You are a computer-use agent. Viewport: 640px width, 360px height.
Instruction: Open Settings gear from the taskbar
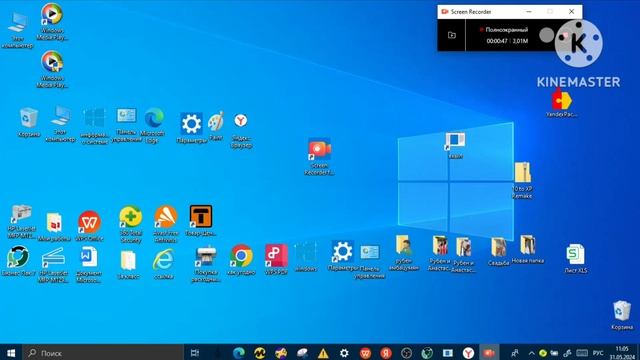(x=344, y=353)
